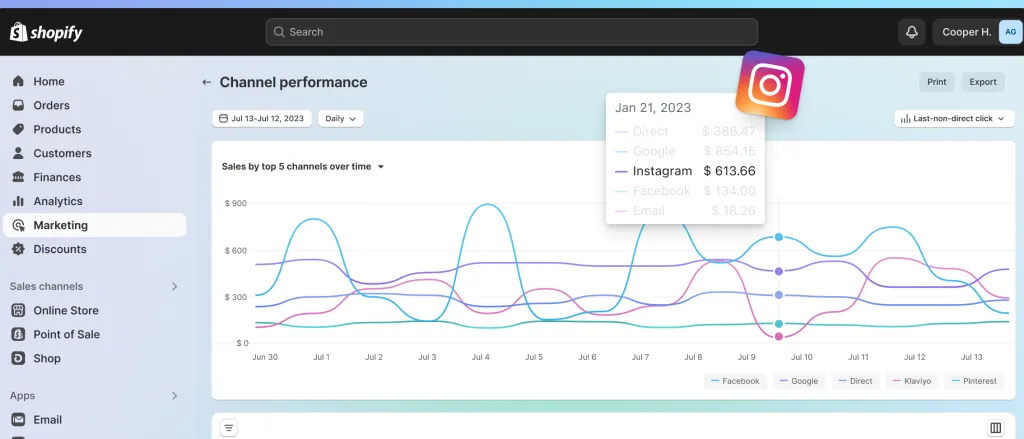Focus the Search field
The width and height of the screenshot is (1024, 439).
pyautogui.click(x=511, y=31)
